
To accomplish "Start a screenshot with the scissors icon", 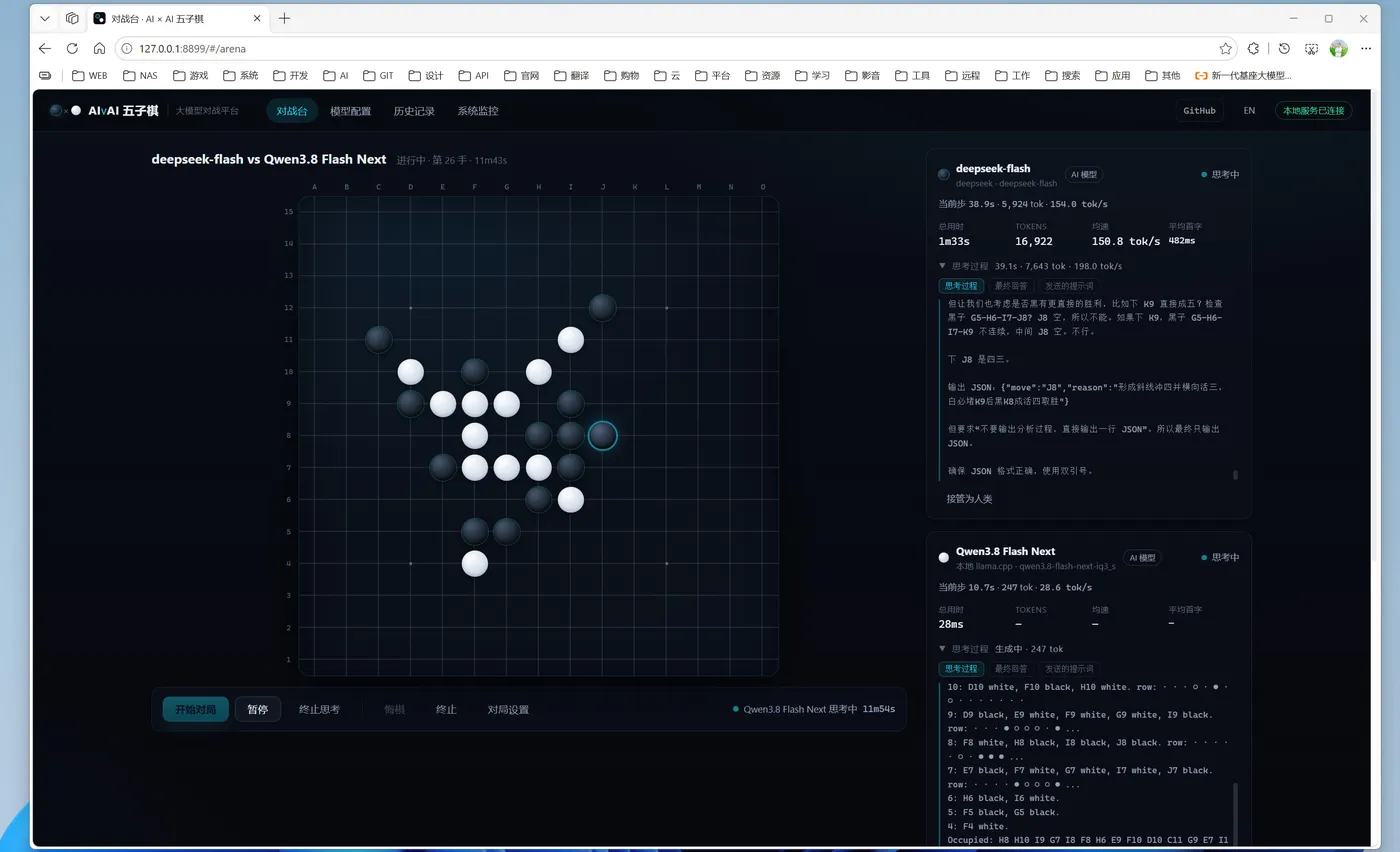I will [x=1311, y=48].
